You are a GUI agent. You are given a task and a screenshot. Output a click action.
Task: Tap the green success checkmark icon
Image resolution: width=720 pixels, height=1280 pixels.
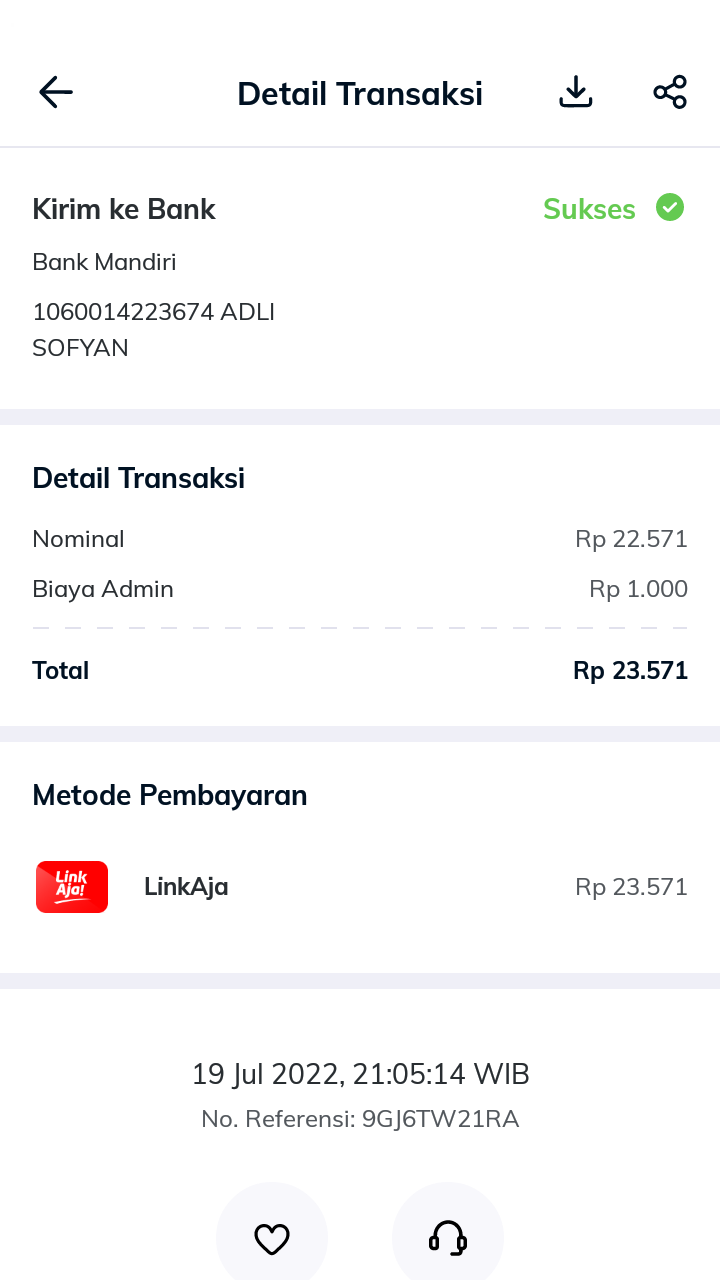[670, 208]
